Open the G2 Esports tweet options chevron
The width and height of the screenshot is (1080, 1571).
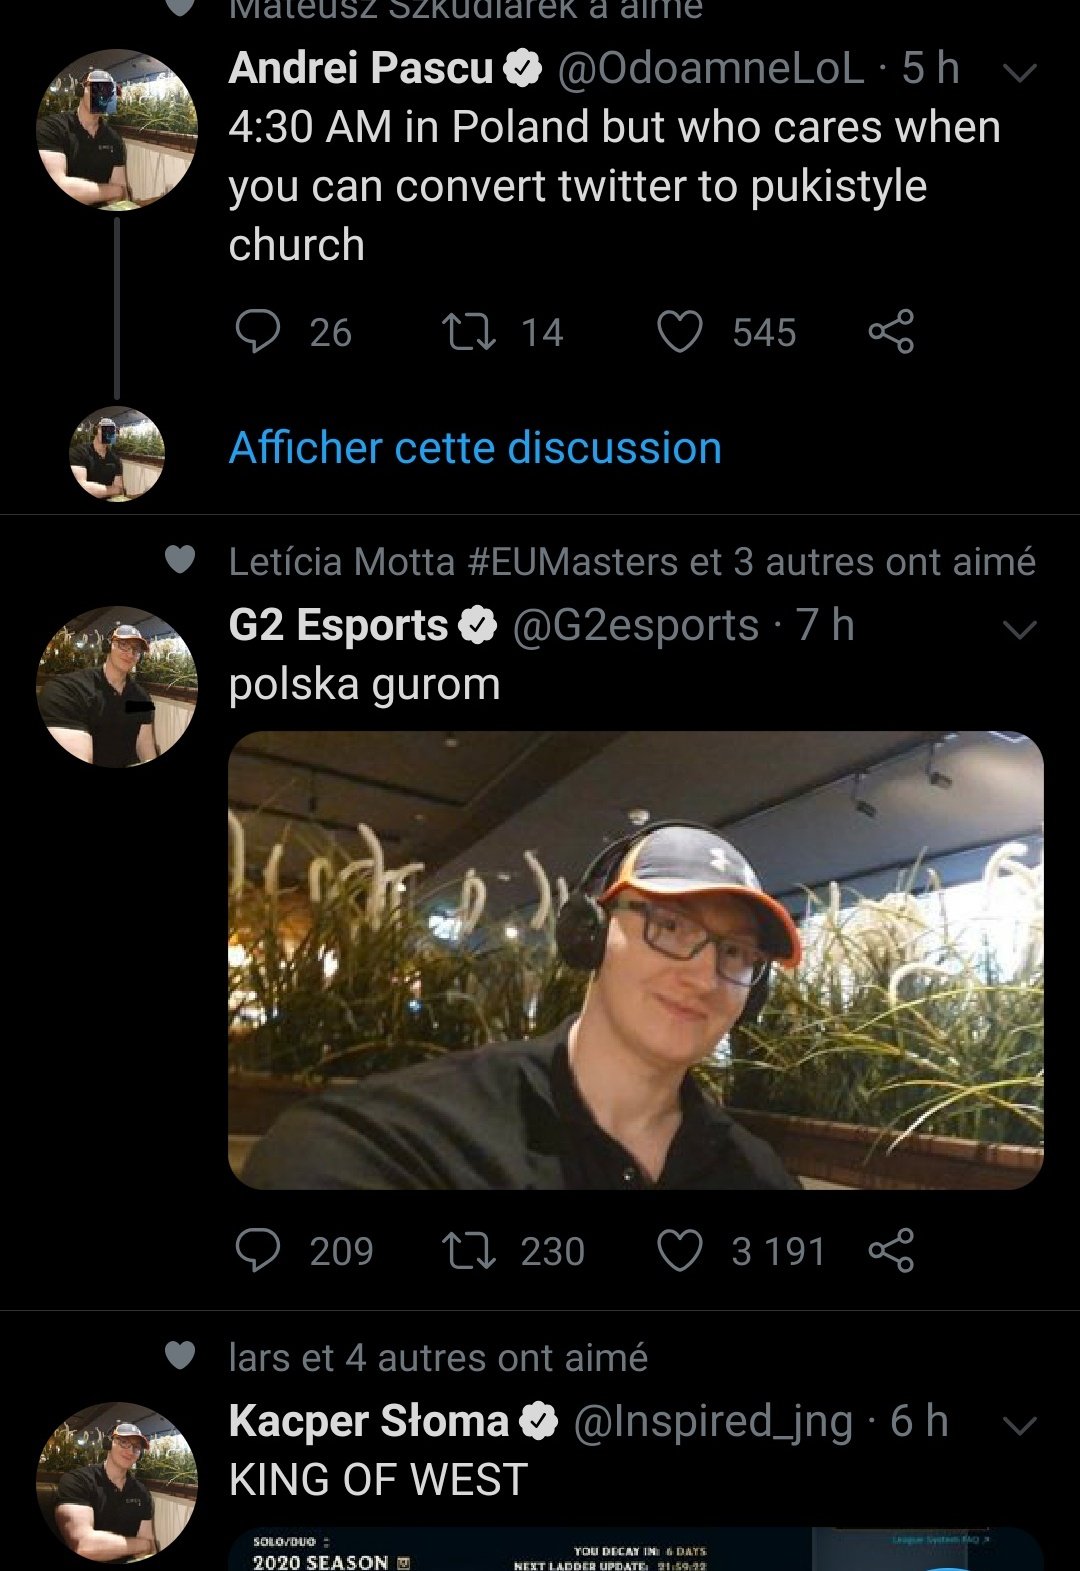coord(1019,629)
